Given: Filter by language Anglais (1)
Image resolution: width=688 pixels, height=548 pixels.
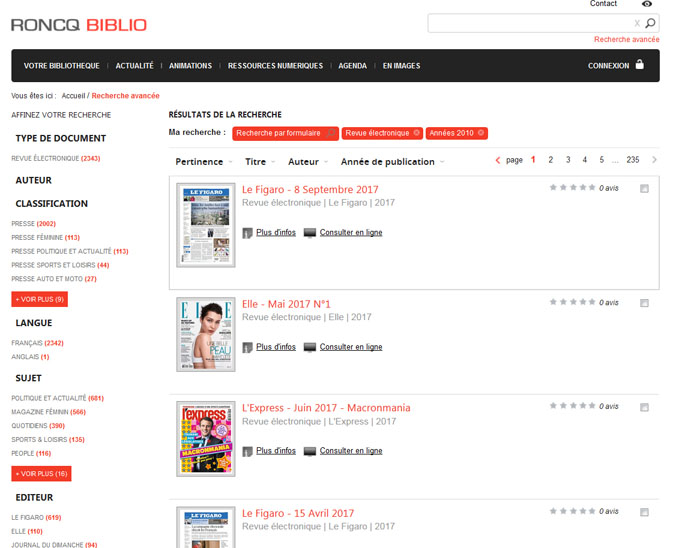Looking at the screenshot, I should 30,357.
